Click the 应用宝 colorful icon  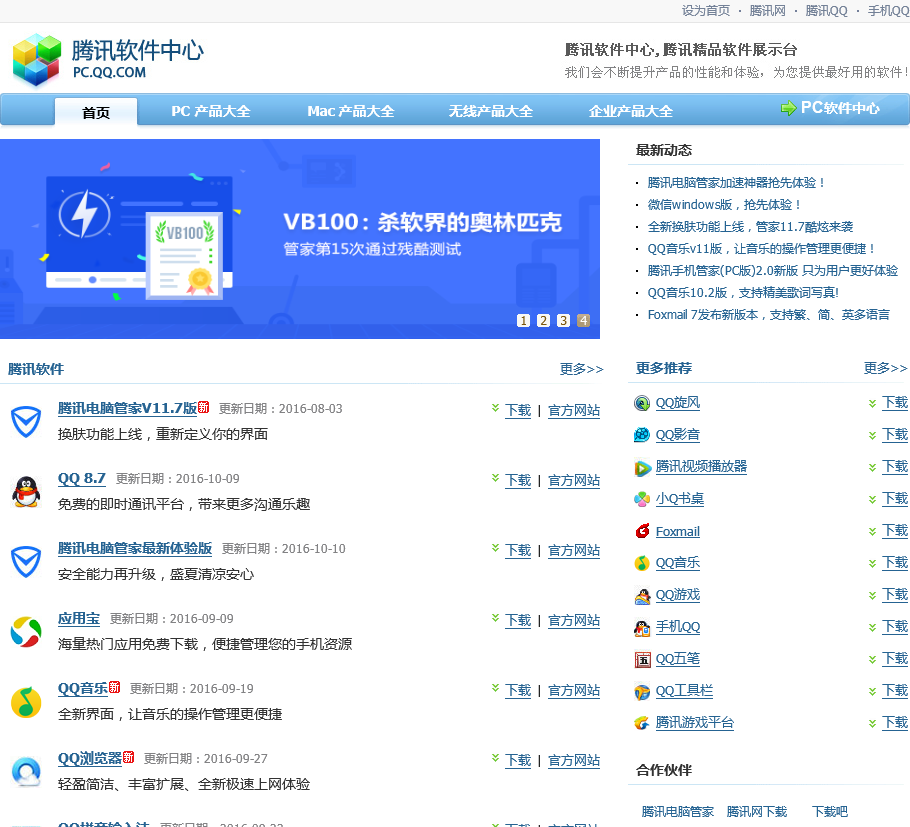pos(26,632)
